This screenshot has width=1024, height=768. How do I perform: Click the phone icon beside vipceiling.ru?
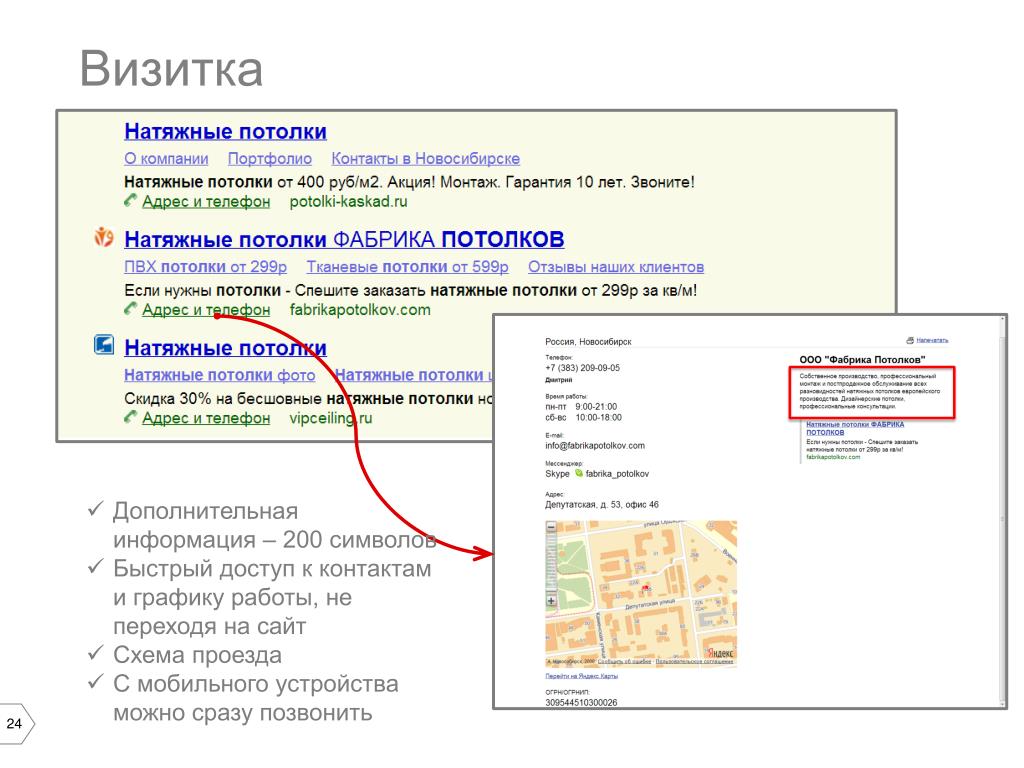(x=131, y=417)
